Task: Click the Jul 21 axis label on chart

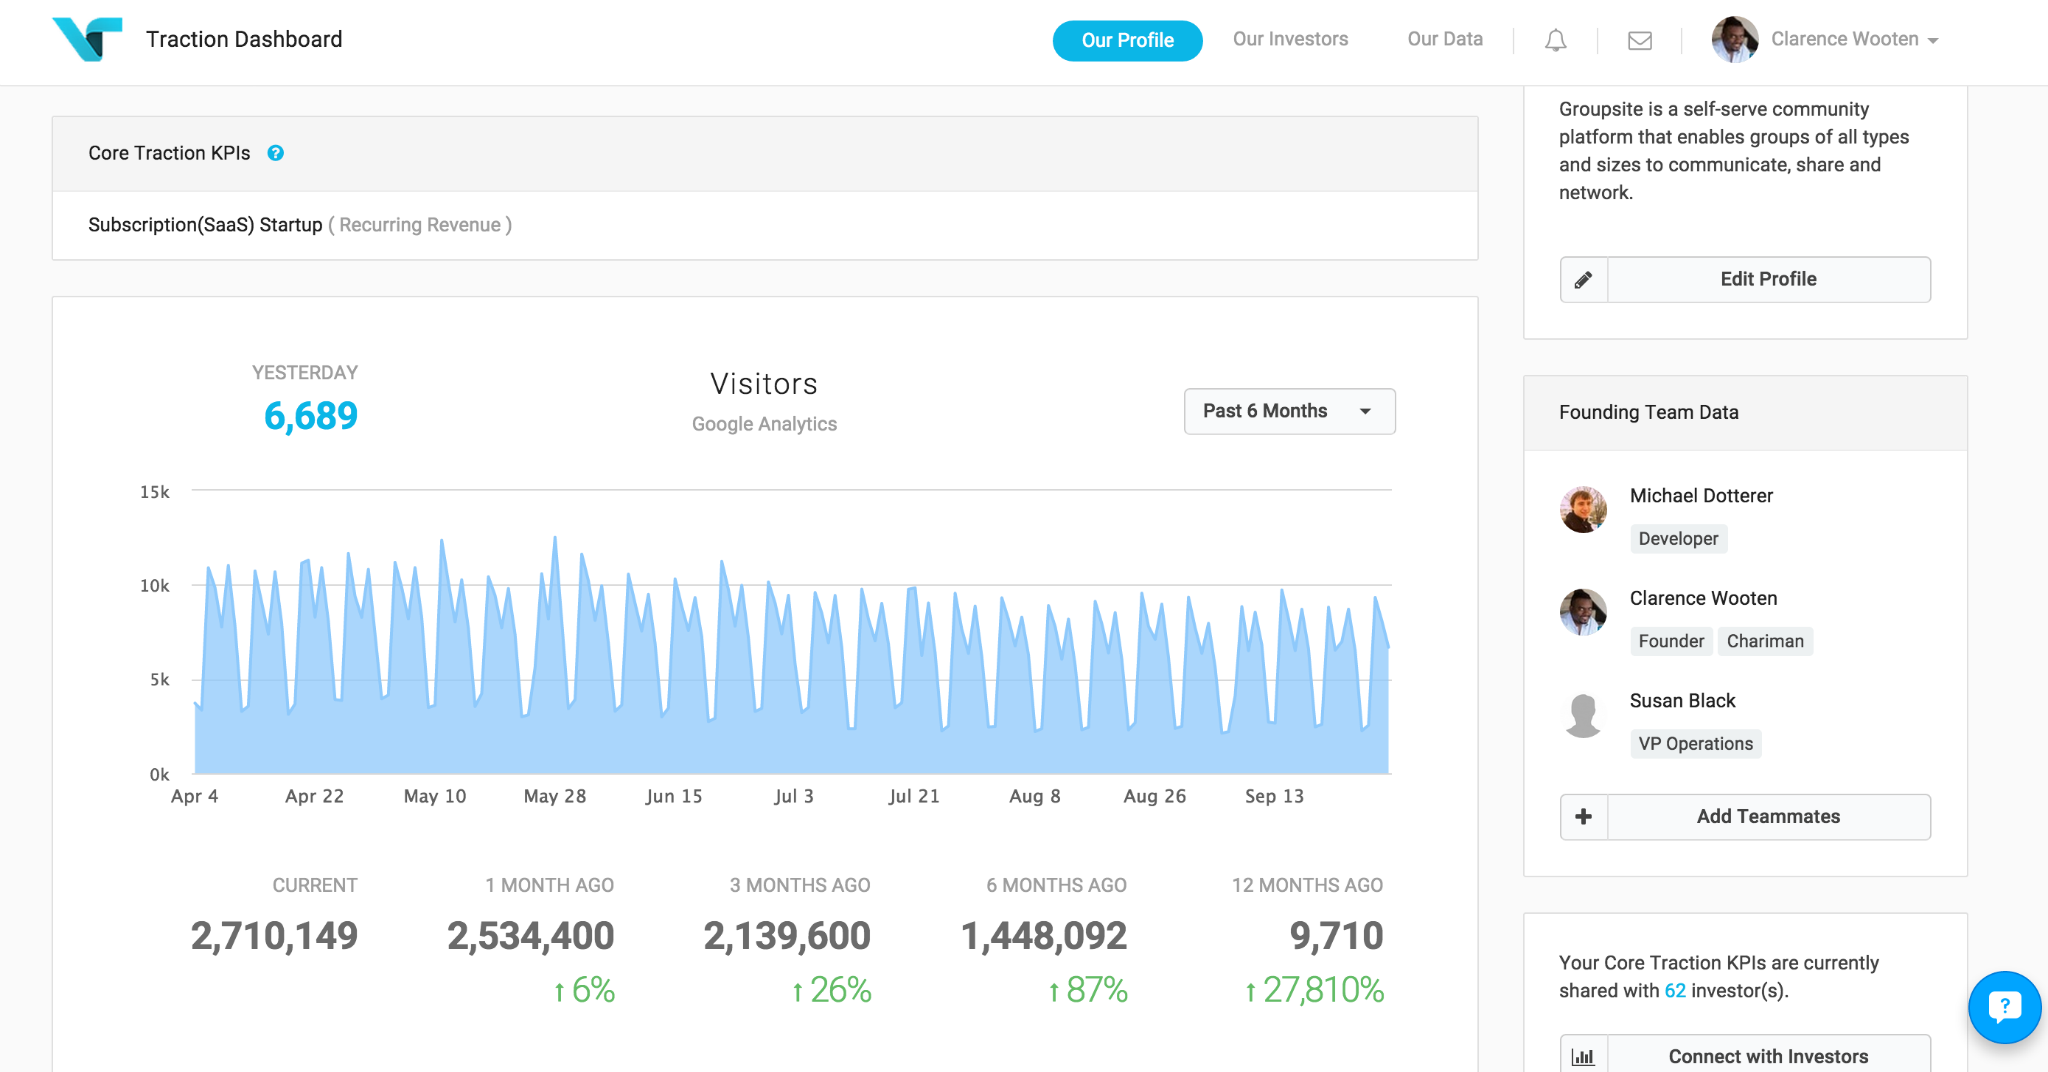Action: coord(914,796)
